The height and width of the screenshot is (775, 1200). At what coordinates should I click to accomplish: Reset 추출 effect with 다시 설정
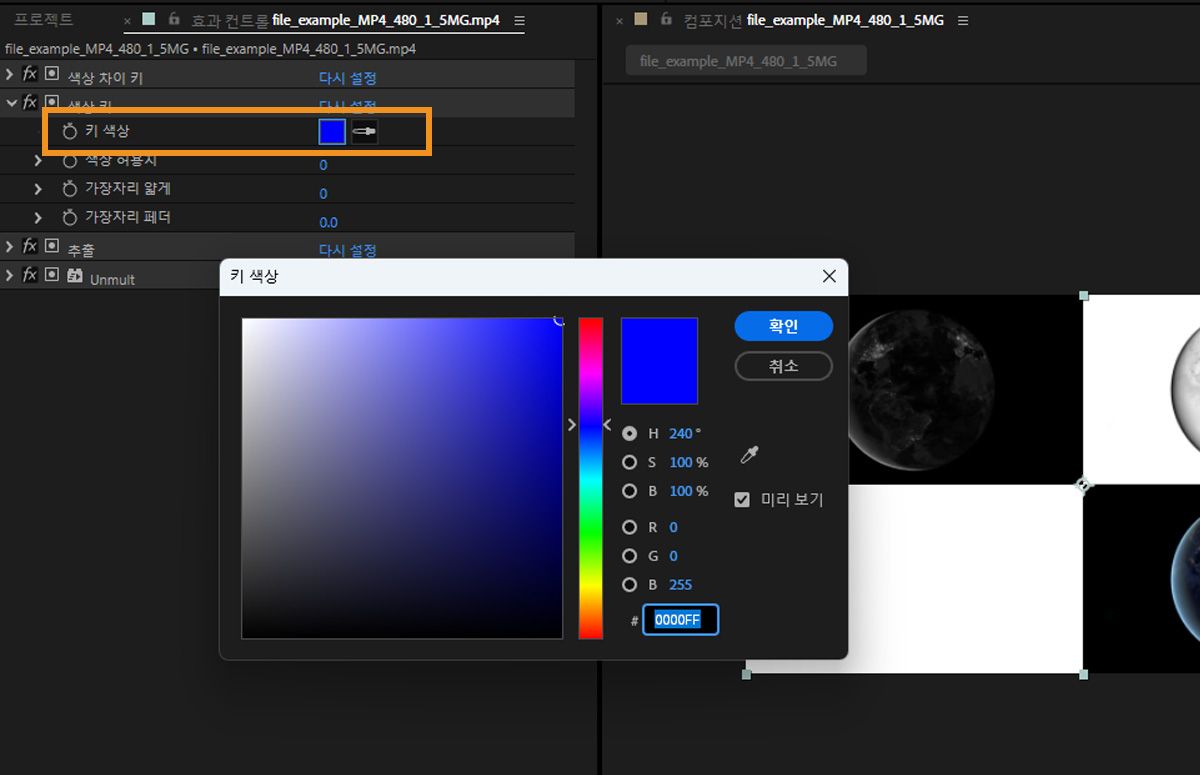(347, 250)
